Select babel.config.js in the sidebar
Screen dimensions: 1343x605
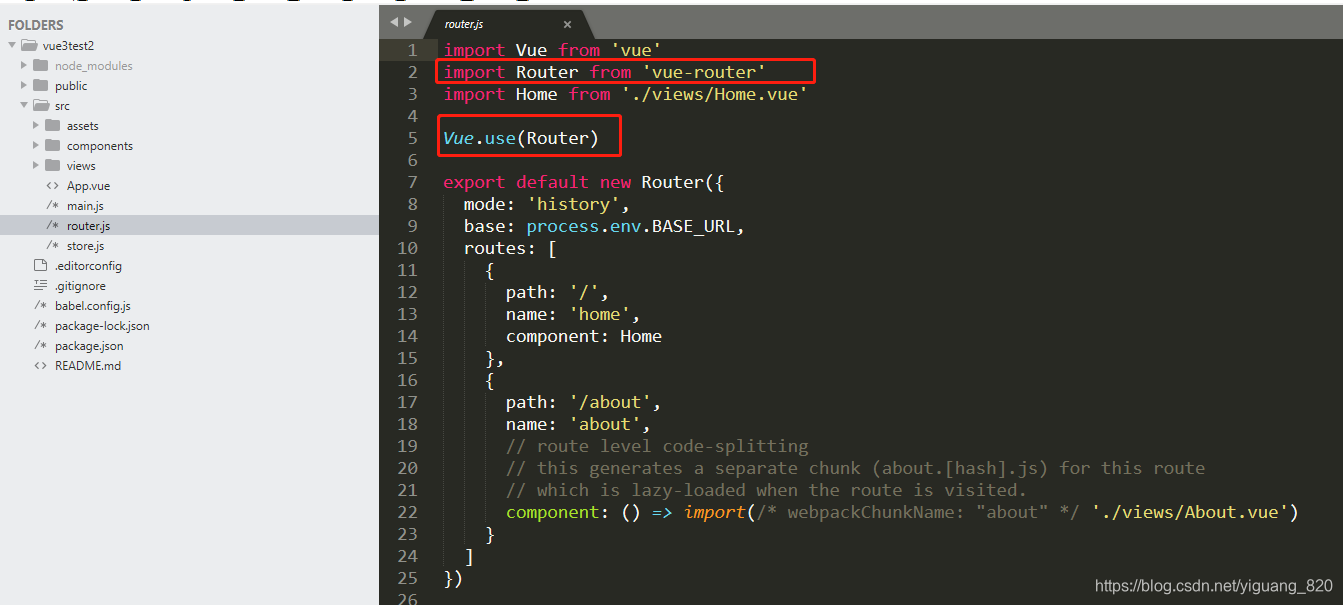pyautogui.click(x=92, y=305)
